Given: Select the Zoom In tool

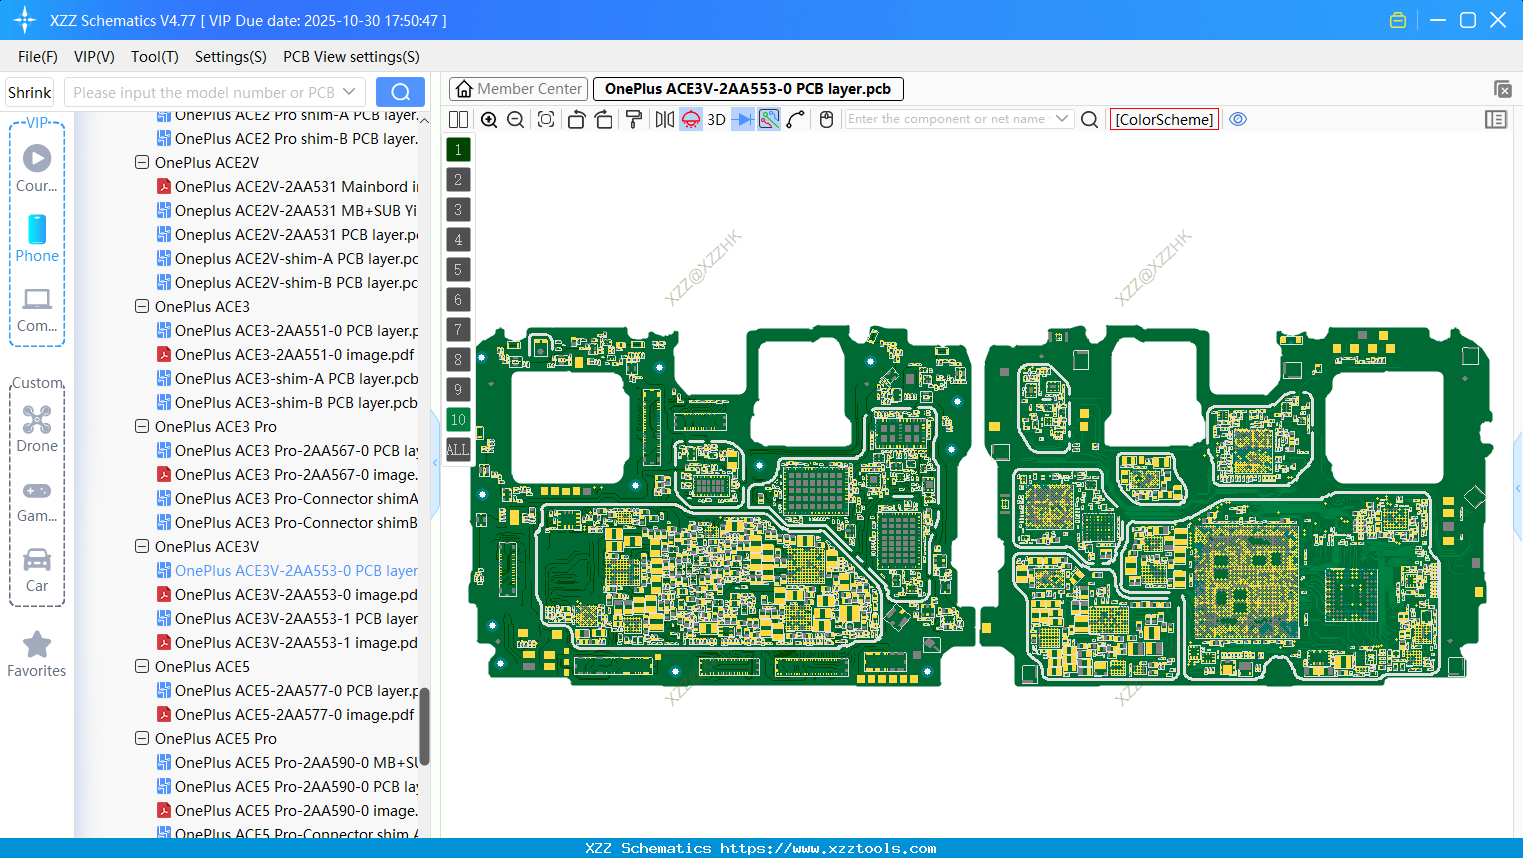Looking at the screenshot, I should coord(489,119).
